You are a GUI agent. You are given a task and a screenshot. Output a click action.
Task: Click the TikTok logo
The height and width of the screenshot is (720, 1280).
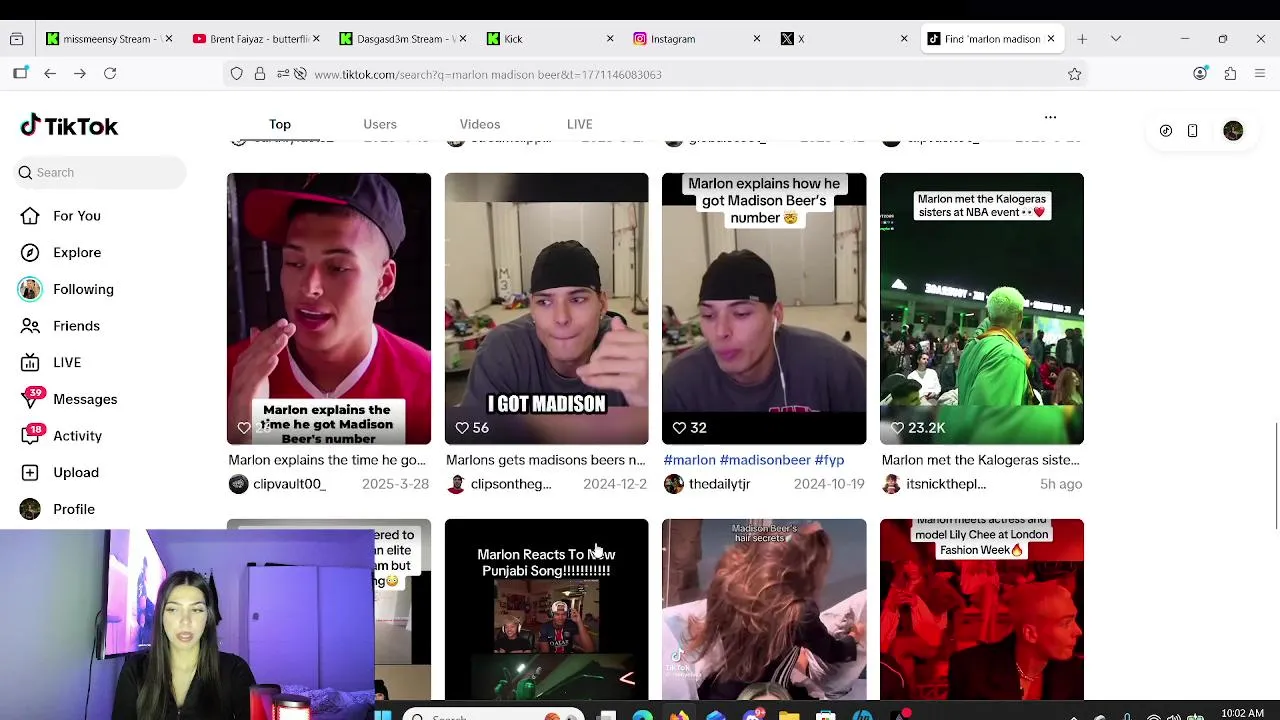(x=69, y=126)
